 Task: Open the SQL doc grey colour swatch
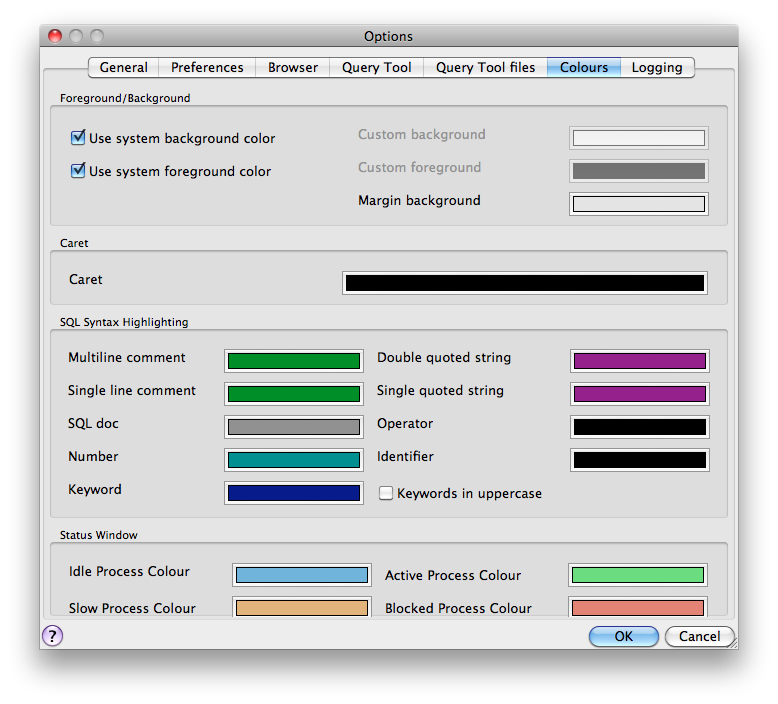294,427
